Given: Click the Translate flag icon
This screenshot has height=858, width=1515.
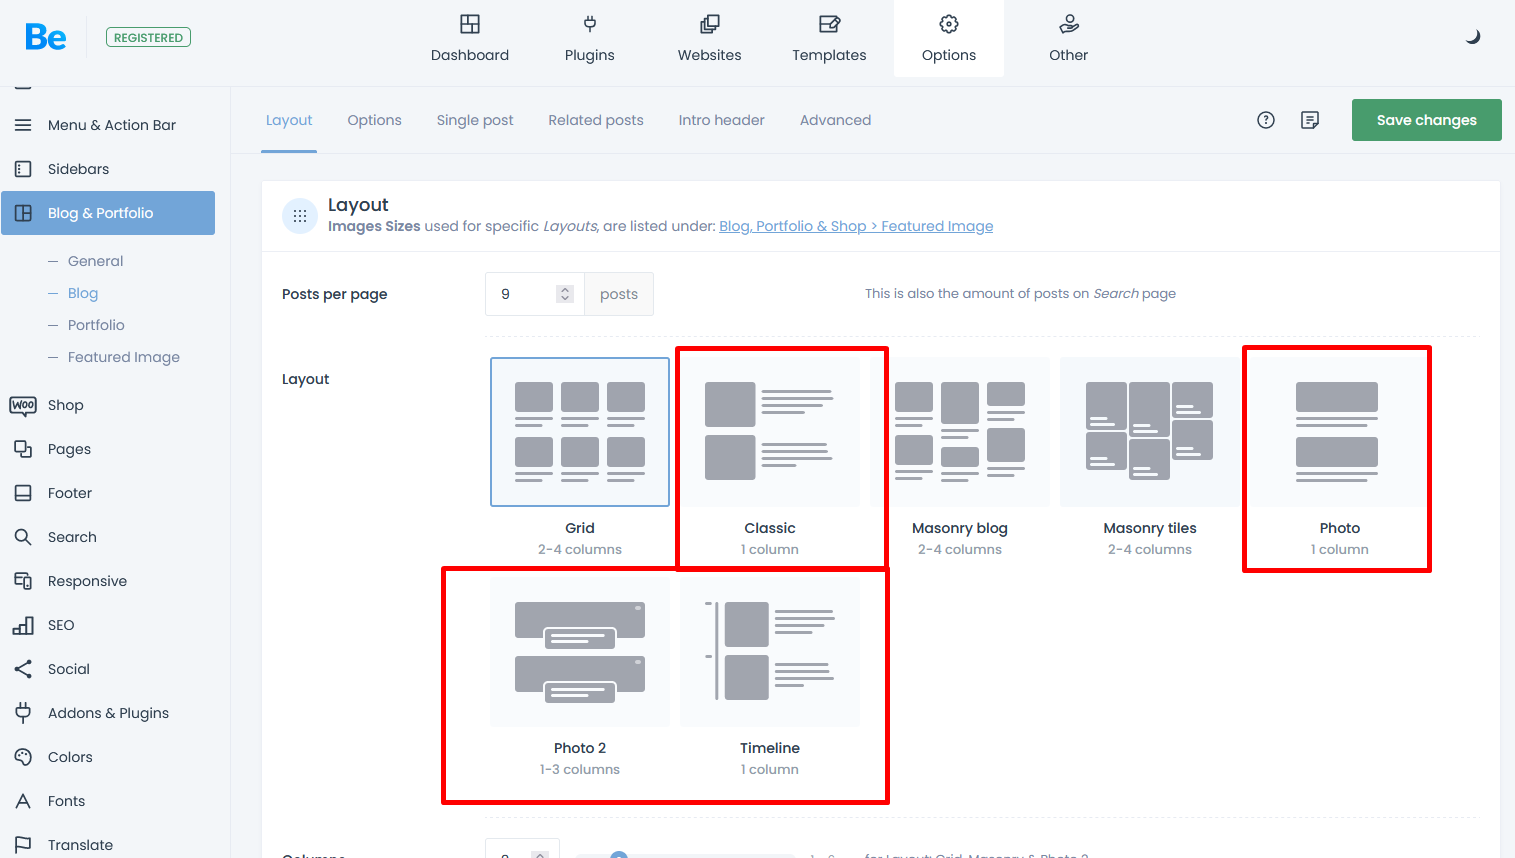Looking at the screenshot, I should click(23, 845).
